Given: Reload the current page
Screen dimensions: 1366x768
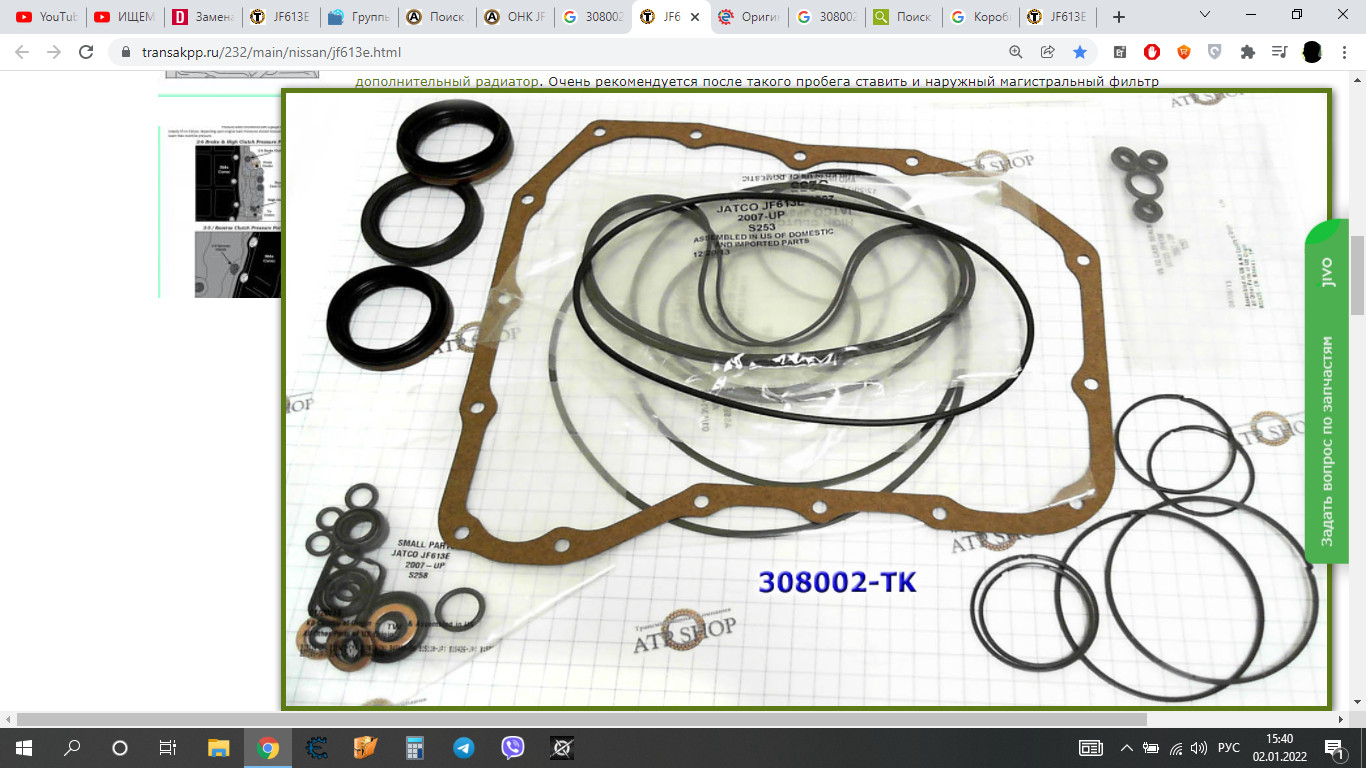Looking at the screenshot, I should [87, 52].
